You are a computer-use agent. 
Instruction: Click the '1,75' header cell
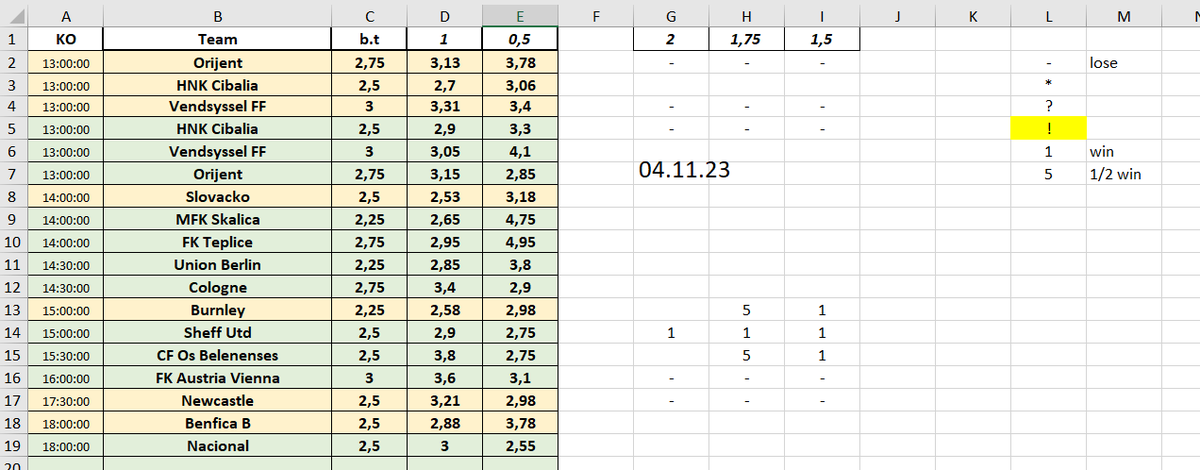click(x=746, y=39)
